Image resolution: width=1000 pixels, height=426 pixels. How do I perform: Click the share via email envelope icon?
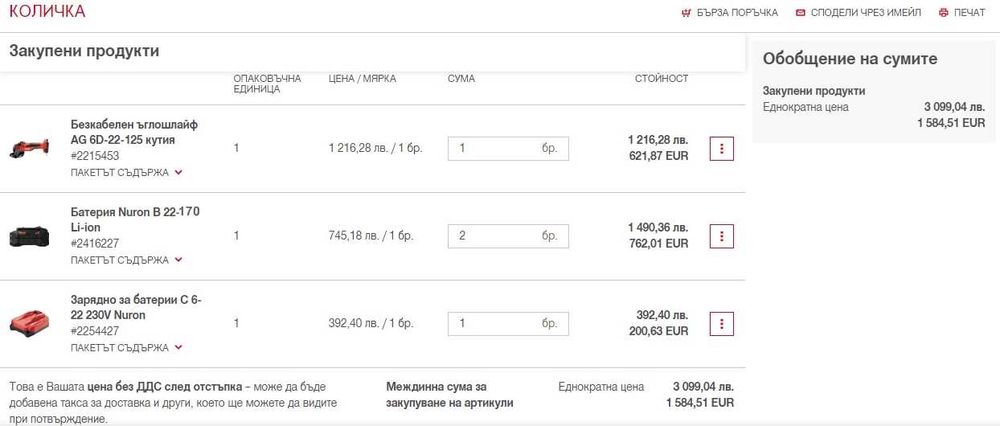(800, 13)
